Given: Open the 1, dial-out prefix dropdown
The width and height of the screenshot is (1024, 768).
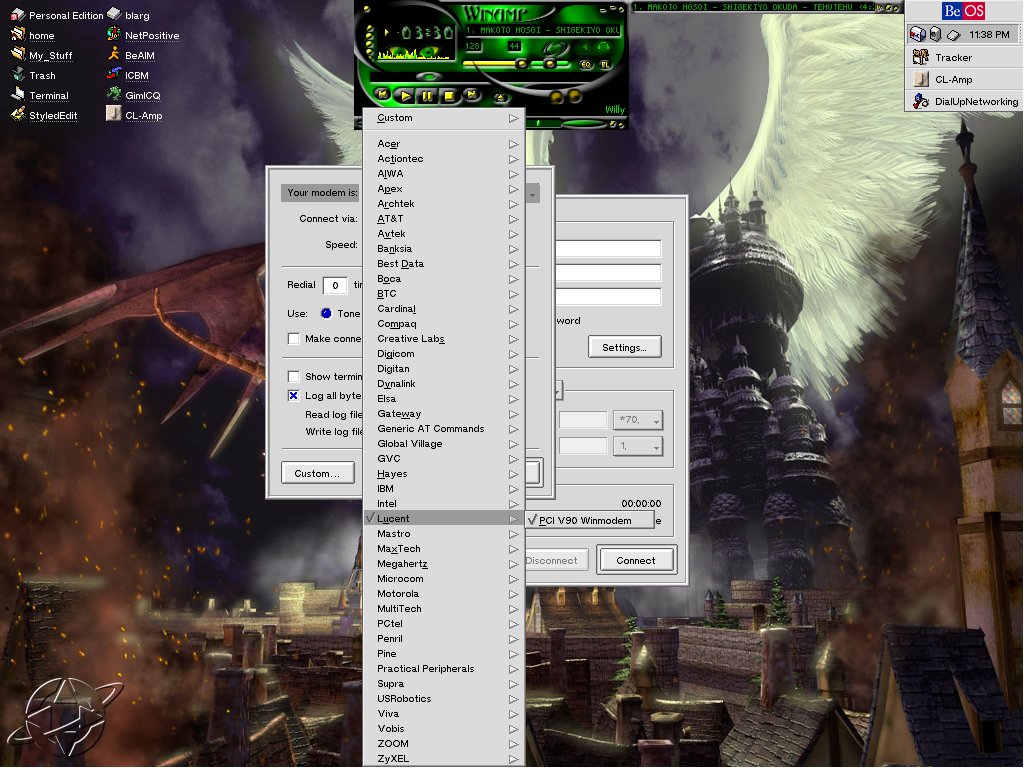Looking at the screenshot, I should (x=638, y=446).
